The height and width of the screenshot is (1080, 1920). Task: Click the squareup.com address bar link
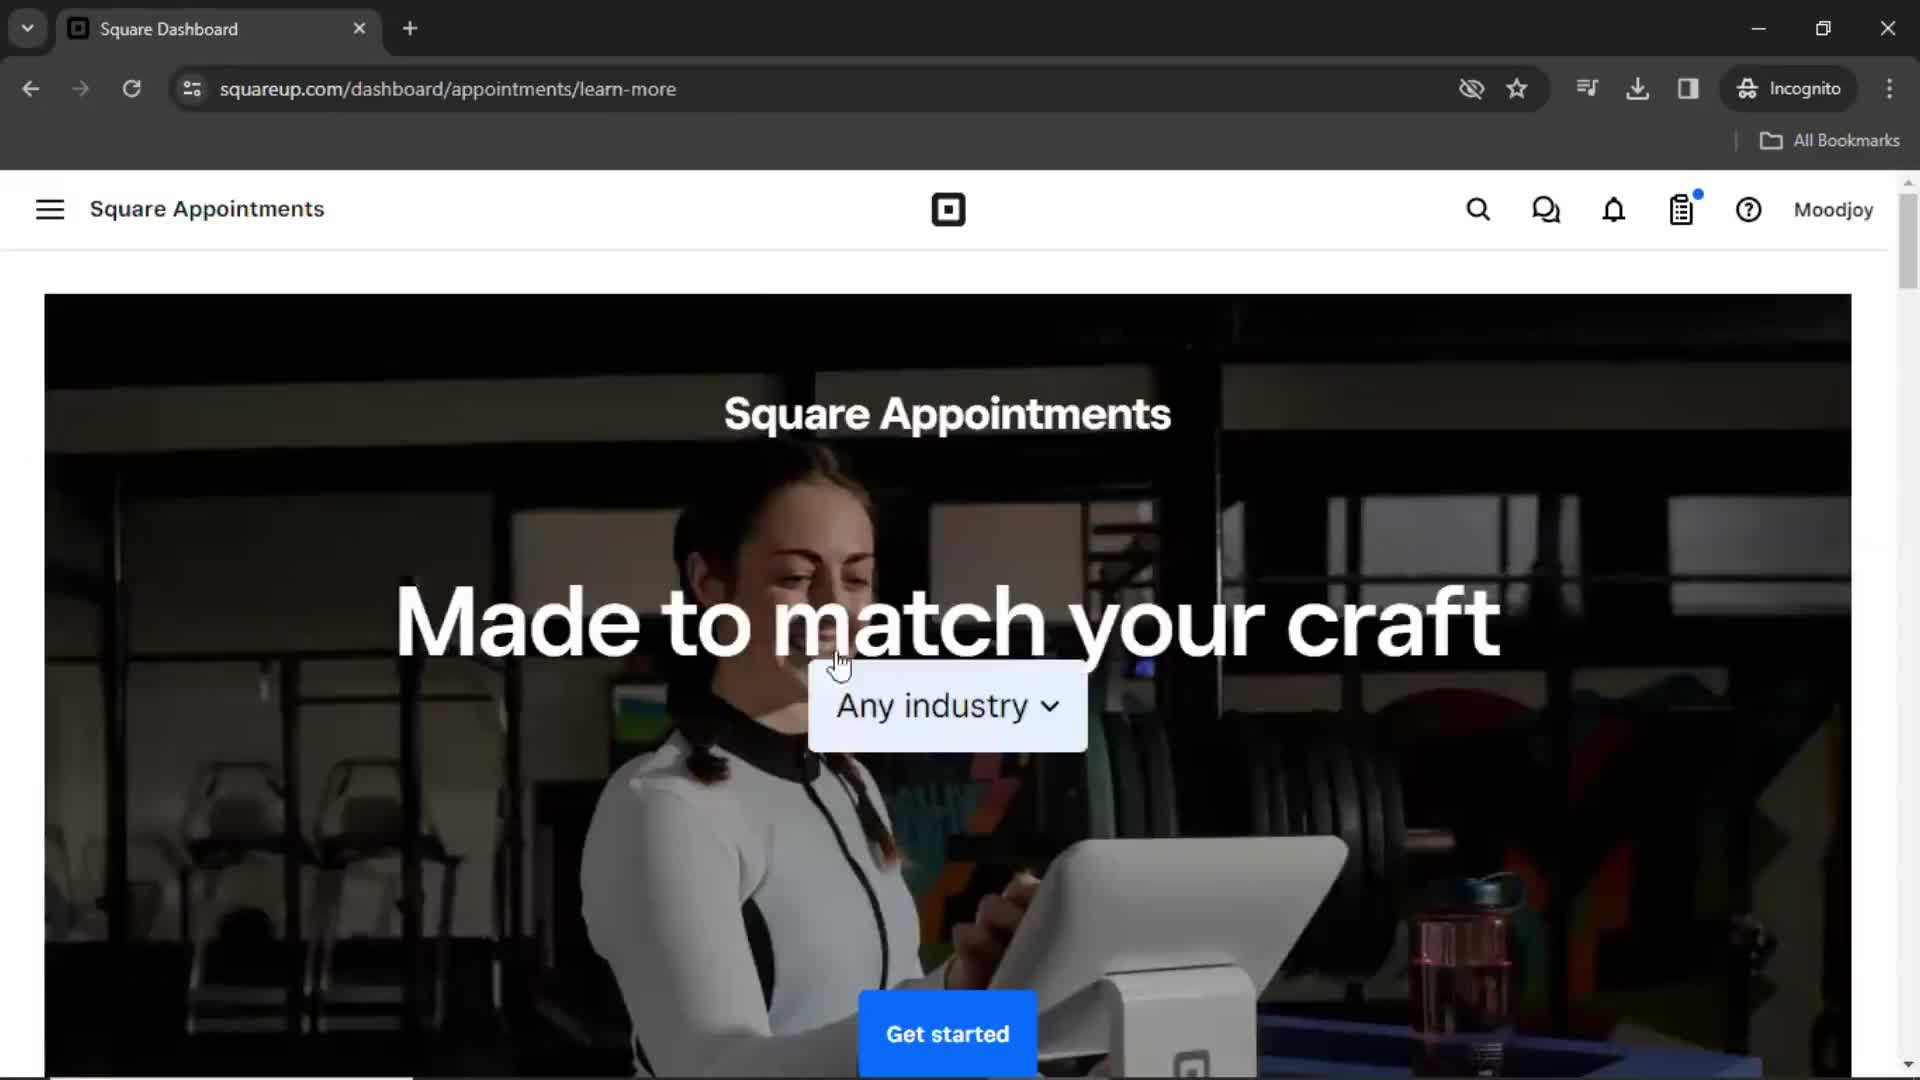click(447, 88)
